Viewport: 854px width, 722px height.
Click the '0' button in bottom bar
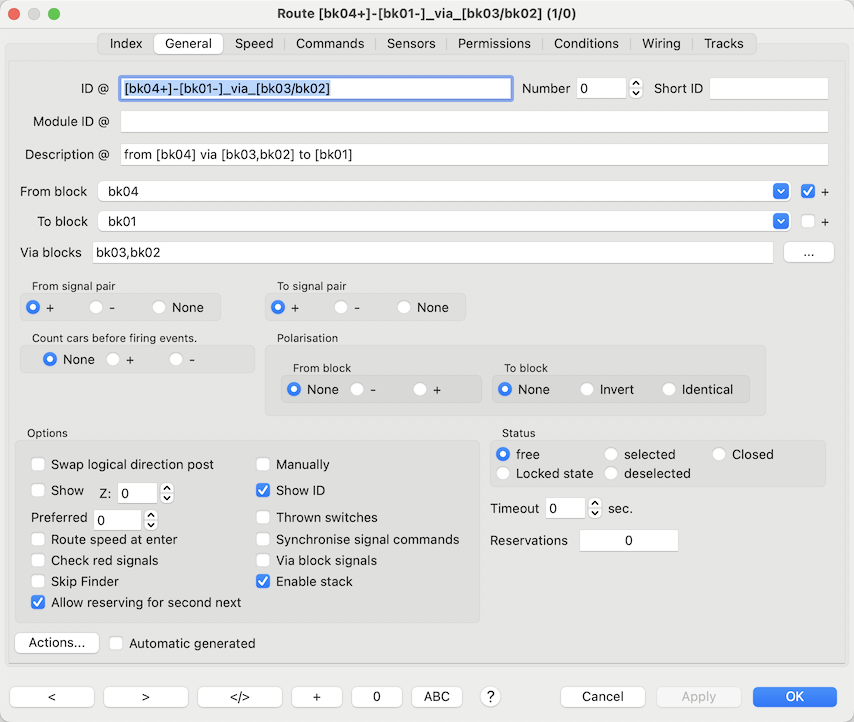tap(376, 697)
